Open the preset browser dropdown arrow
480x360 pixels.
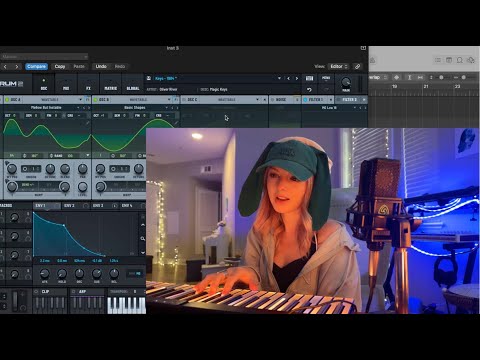[x=279, y=78]
